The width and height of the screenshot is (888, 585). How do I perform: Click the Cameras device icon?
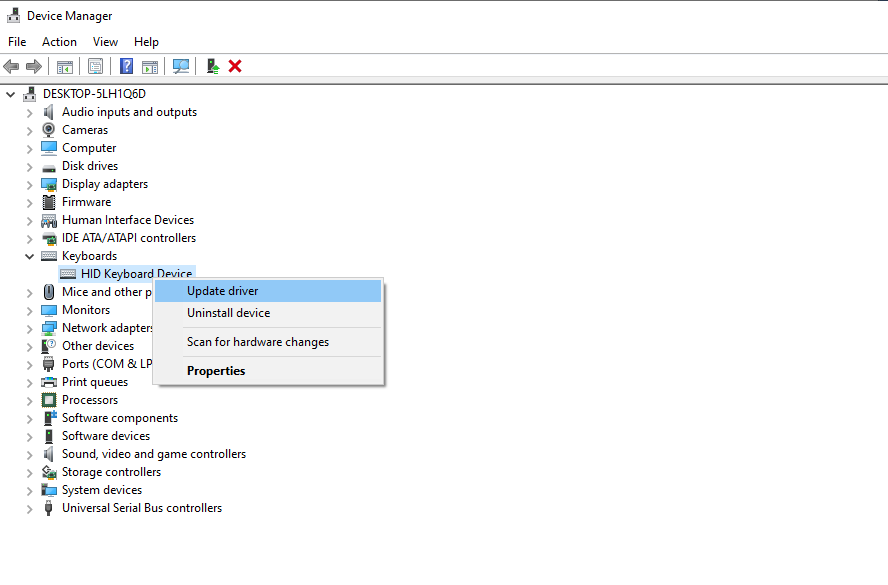pos(49,130)
